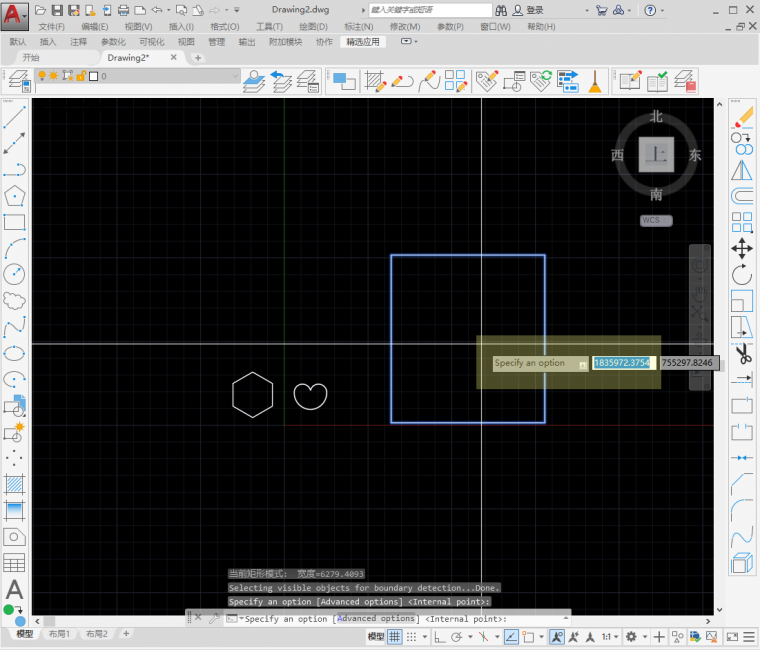Click the 登录 sign-in button
Viewport: 760px width, 650px height.
pos(535,10)
